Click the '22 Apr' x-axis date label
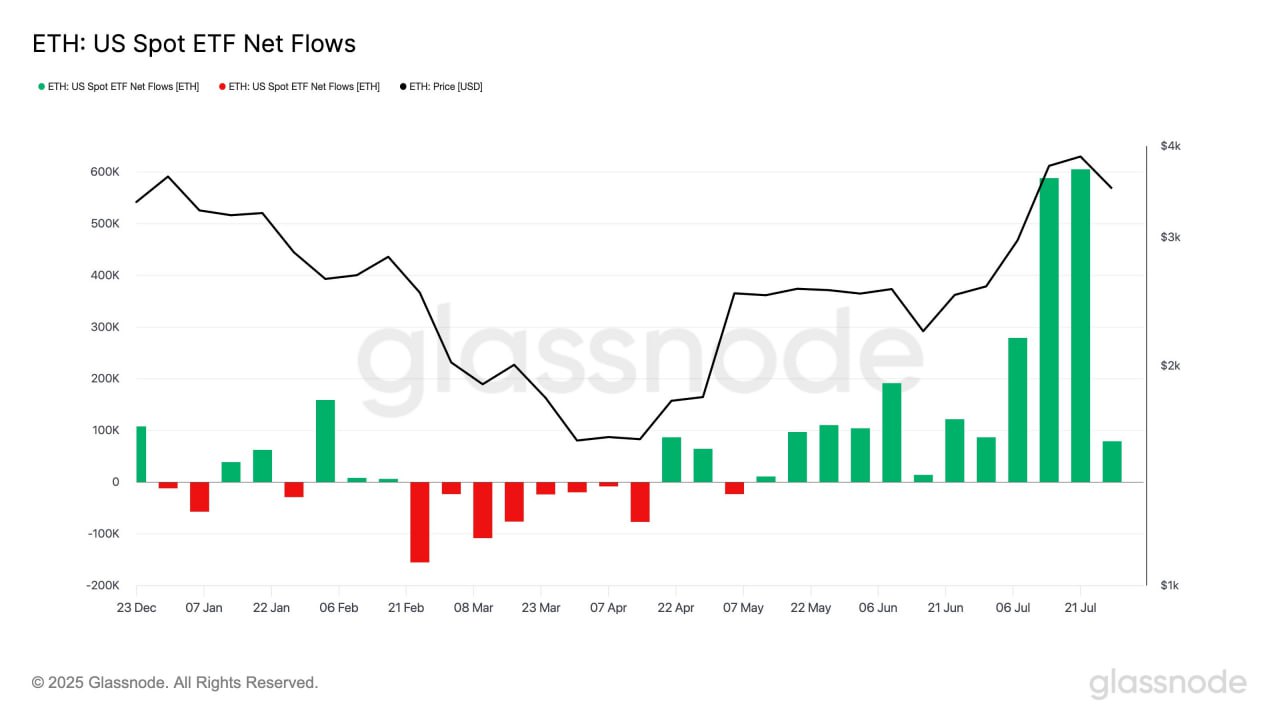This screenshot has width=1280, height=720. pos(677,608)
